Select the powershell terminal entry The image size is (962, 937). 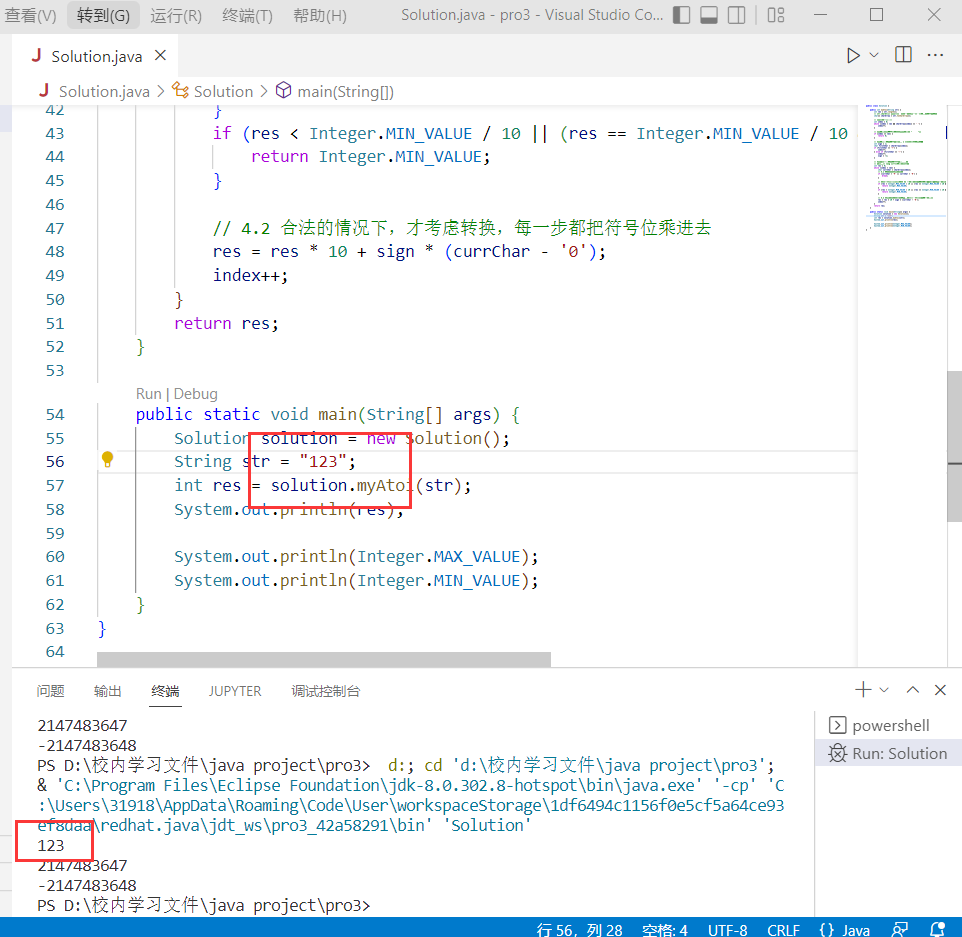point(889,725)
